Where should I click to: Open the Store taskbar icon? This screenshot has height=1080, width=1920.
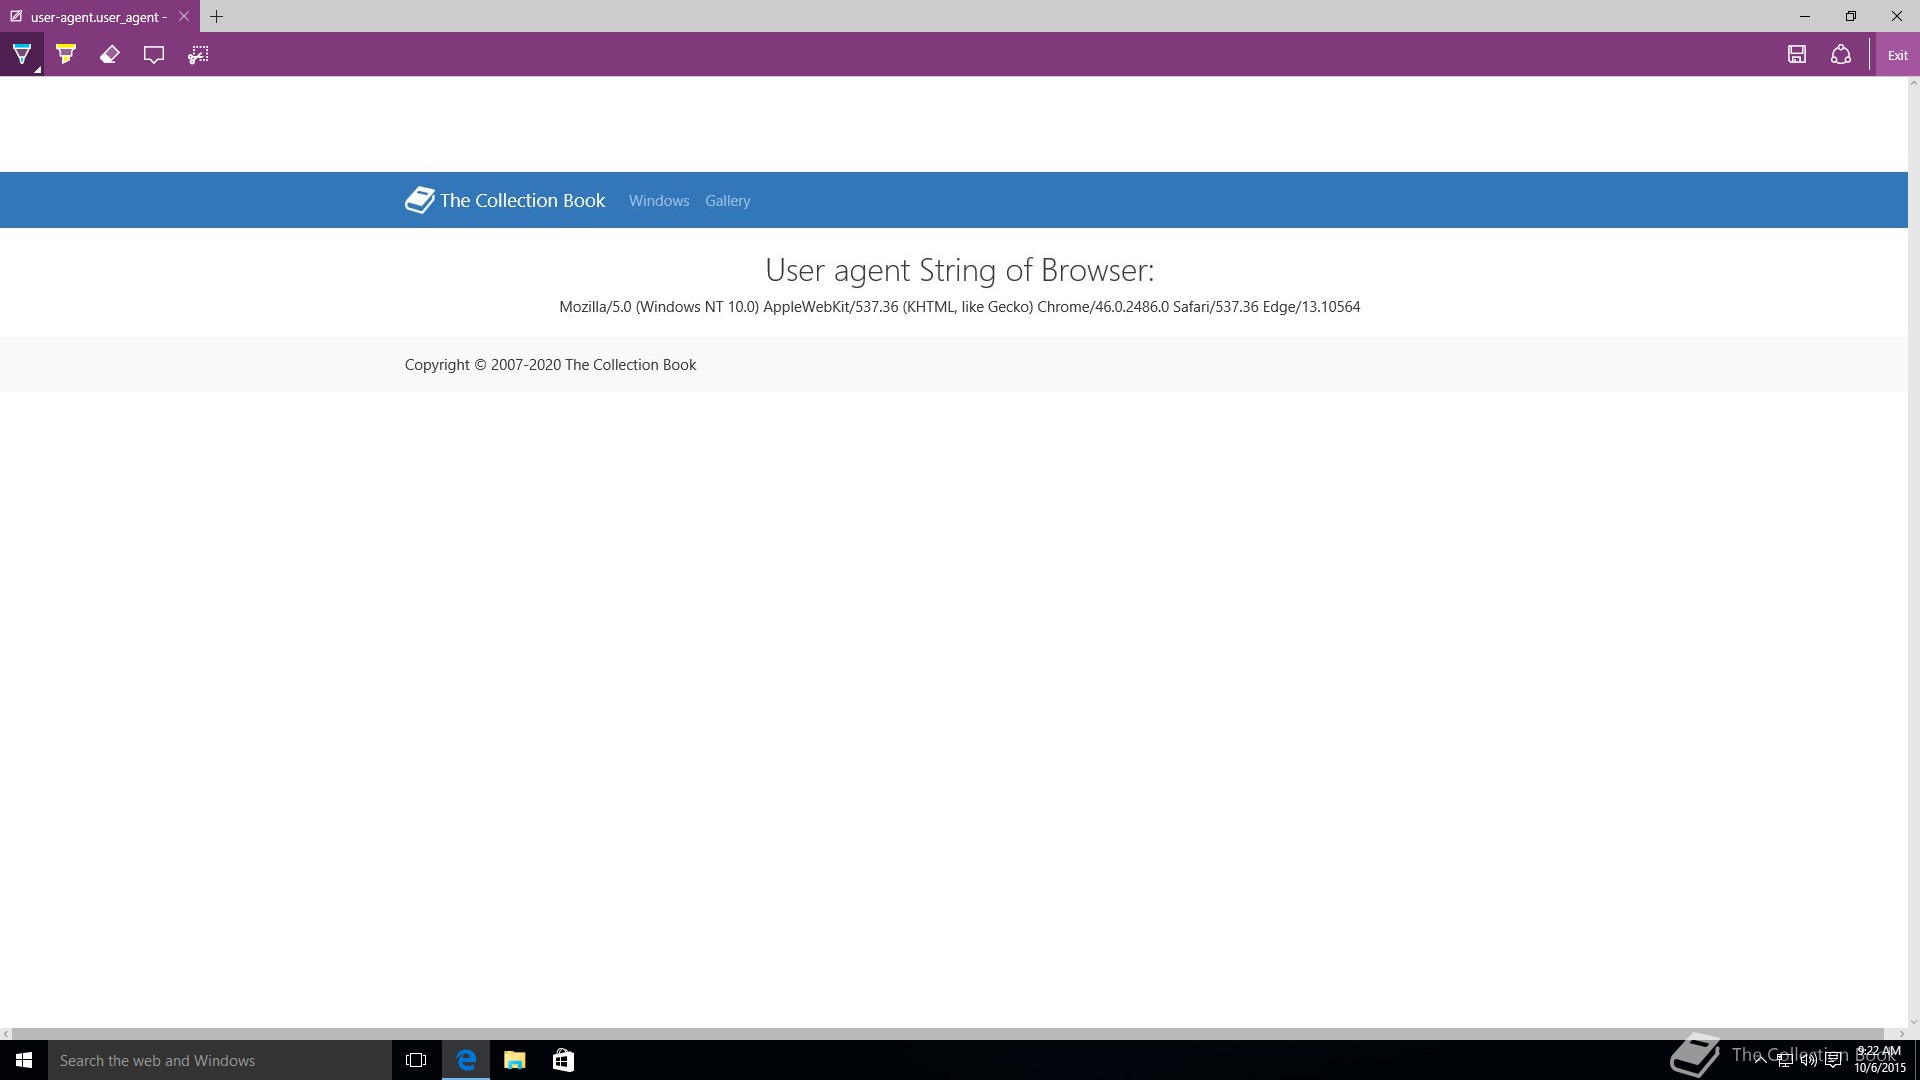(563, 1060)
